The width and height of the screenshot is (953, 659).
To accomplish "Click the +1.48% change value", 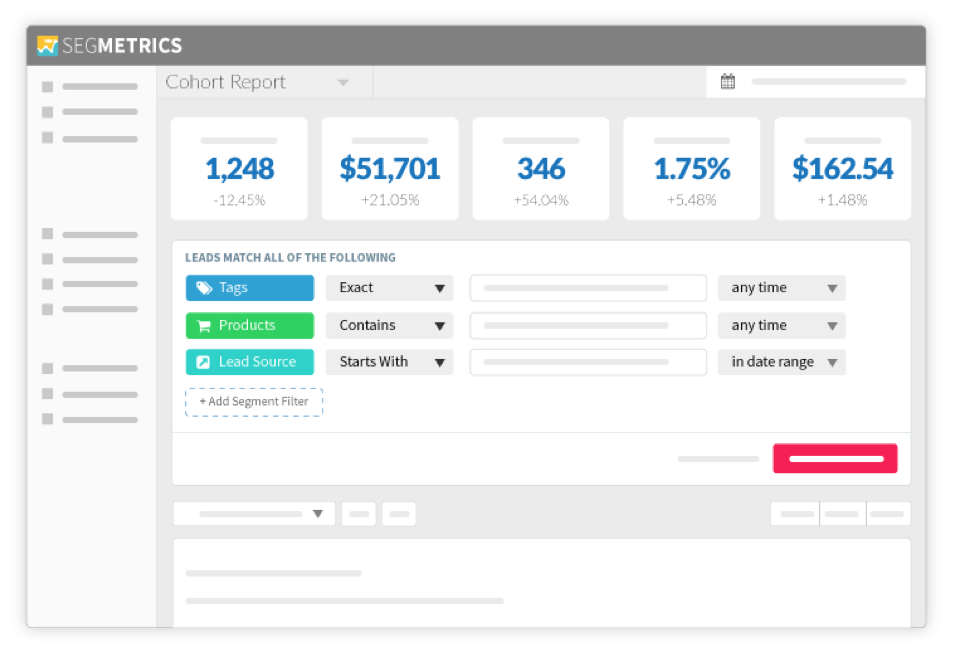I will click(842, 200).
